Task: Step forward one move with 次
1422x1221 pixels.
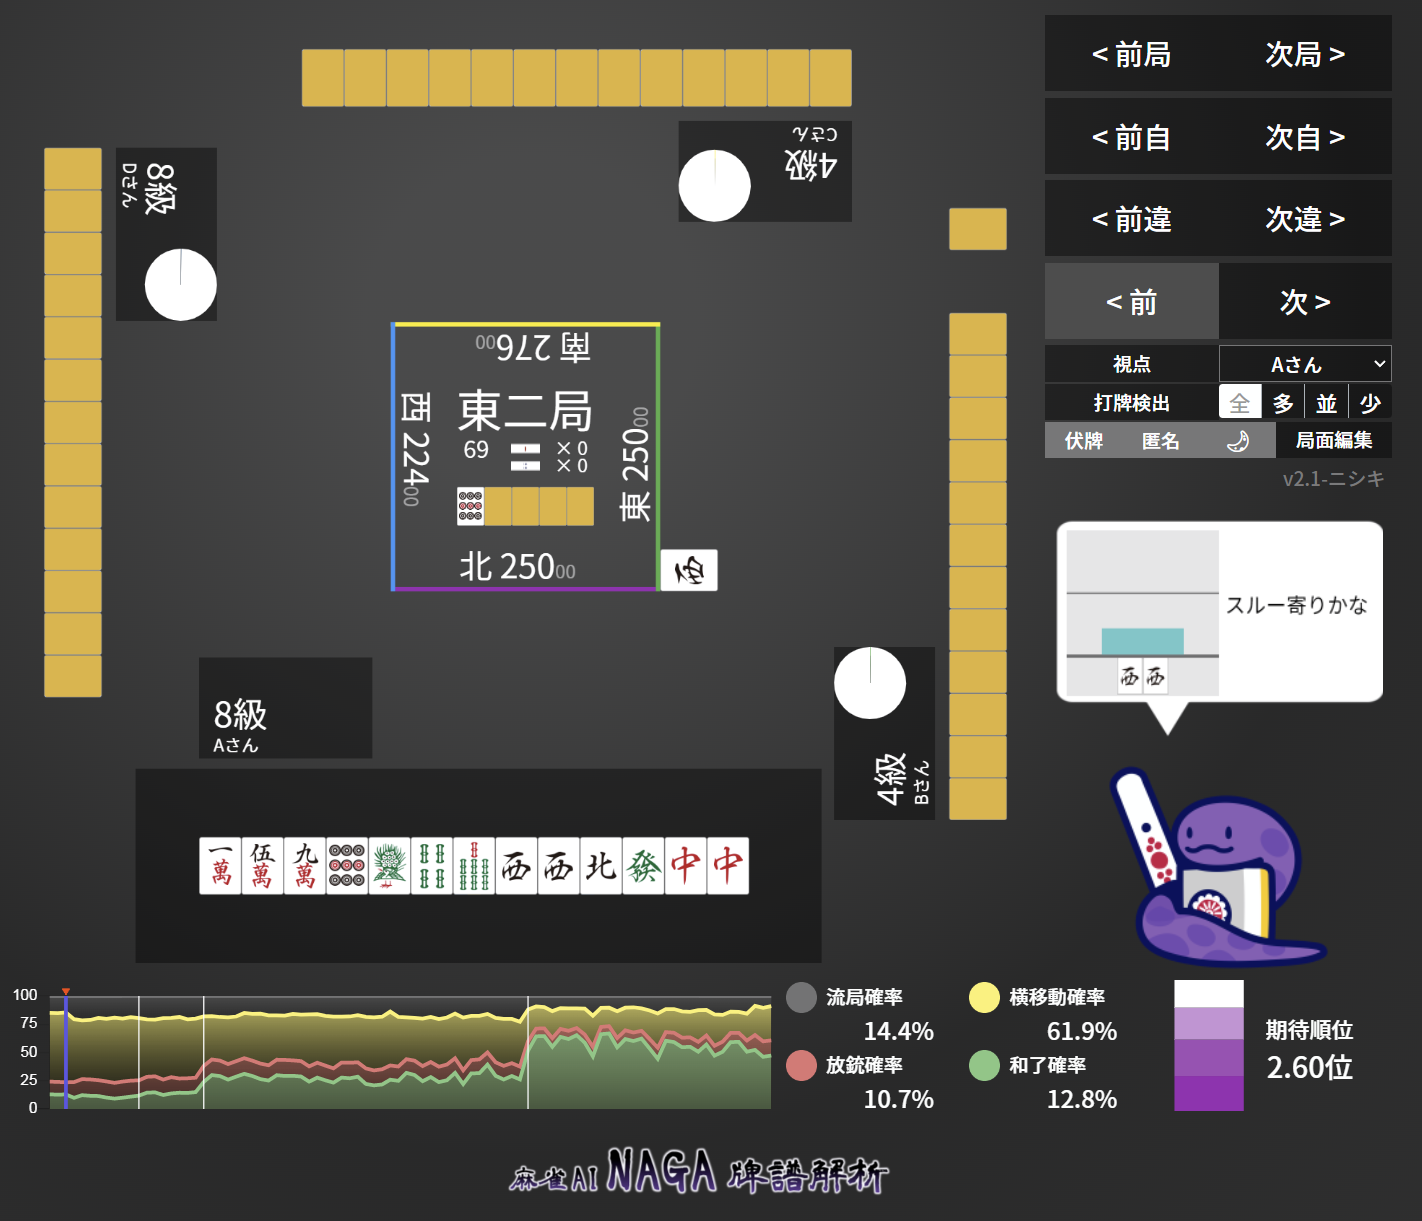Action: pyautogui.click(x=1305, y=302)
